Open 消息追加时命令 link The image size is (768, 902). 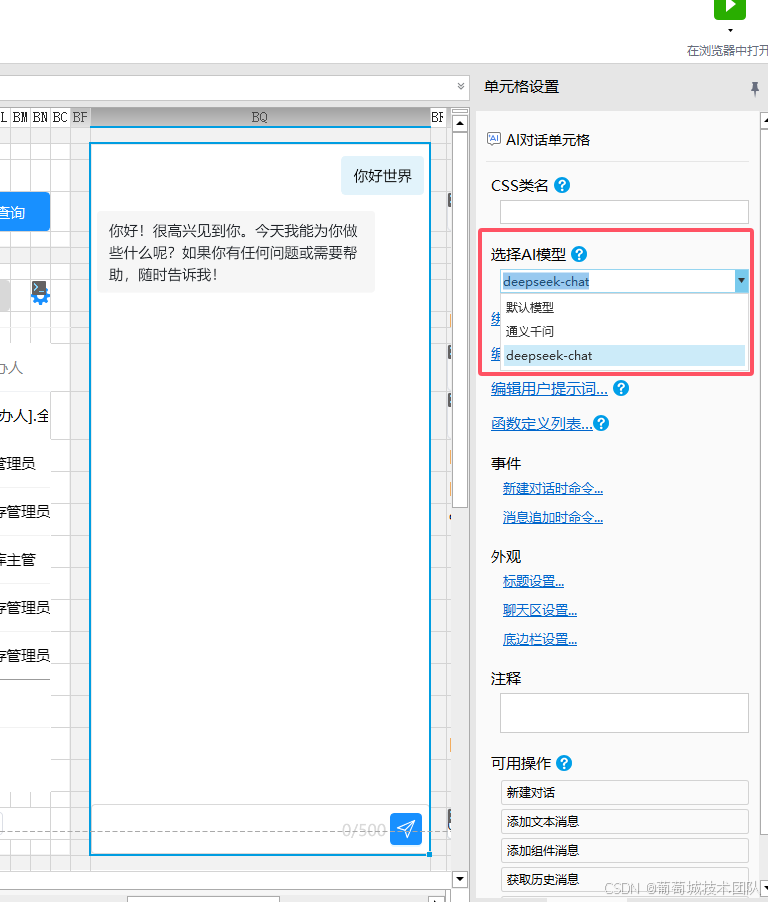pyautogui.click(x=553, y=518)
